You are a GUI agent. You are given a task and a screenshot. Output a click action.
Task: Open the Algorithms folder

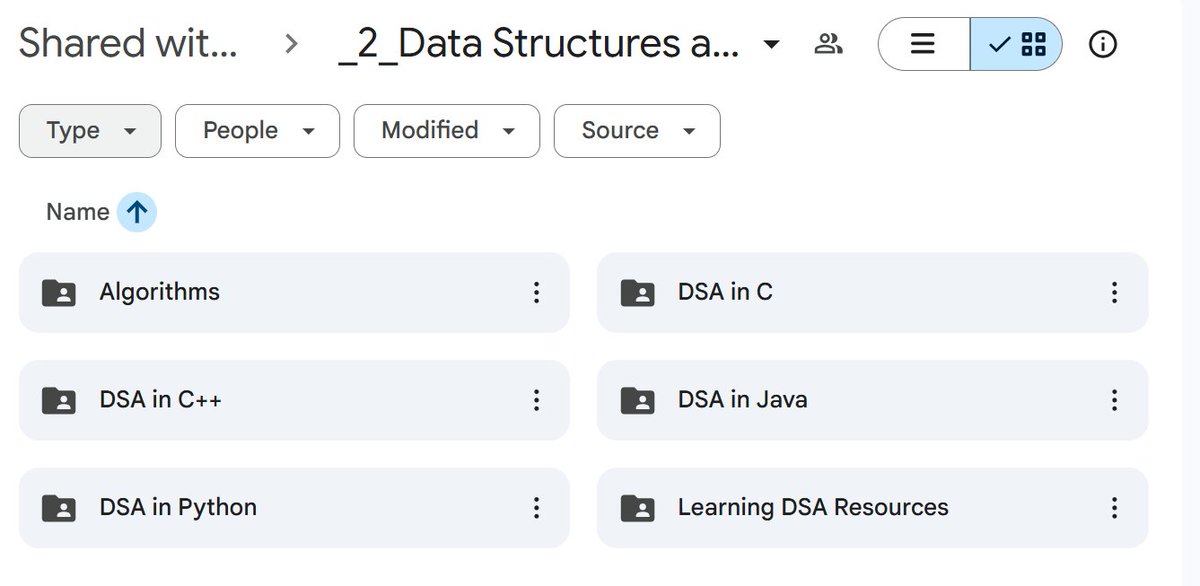tap(160, 292)
